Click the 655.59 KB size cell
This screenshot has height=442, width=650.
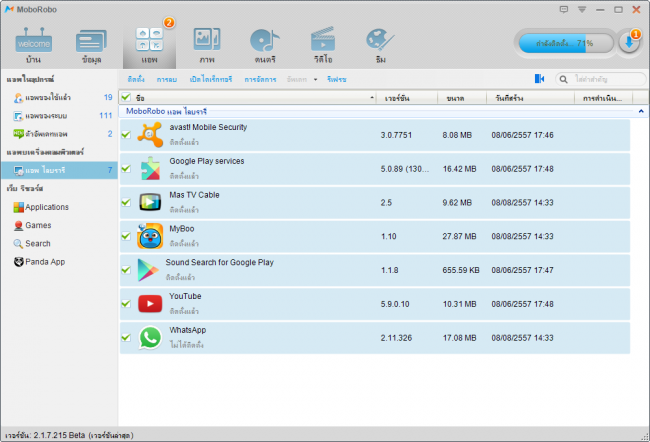tap(461, 270)
